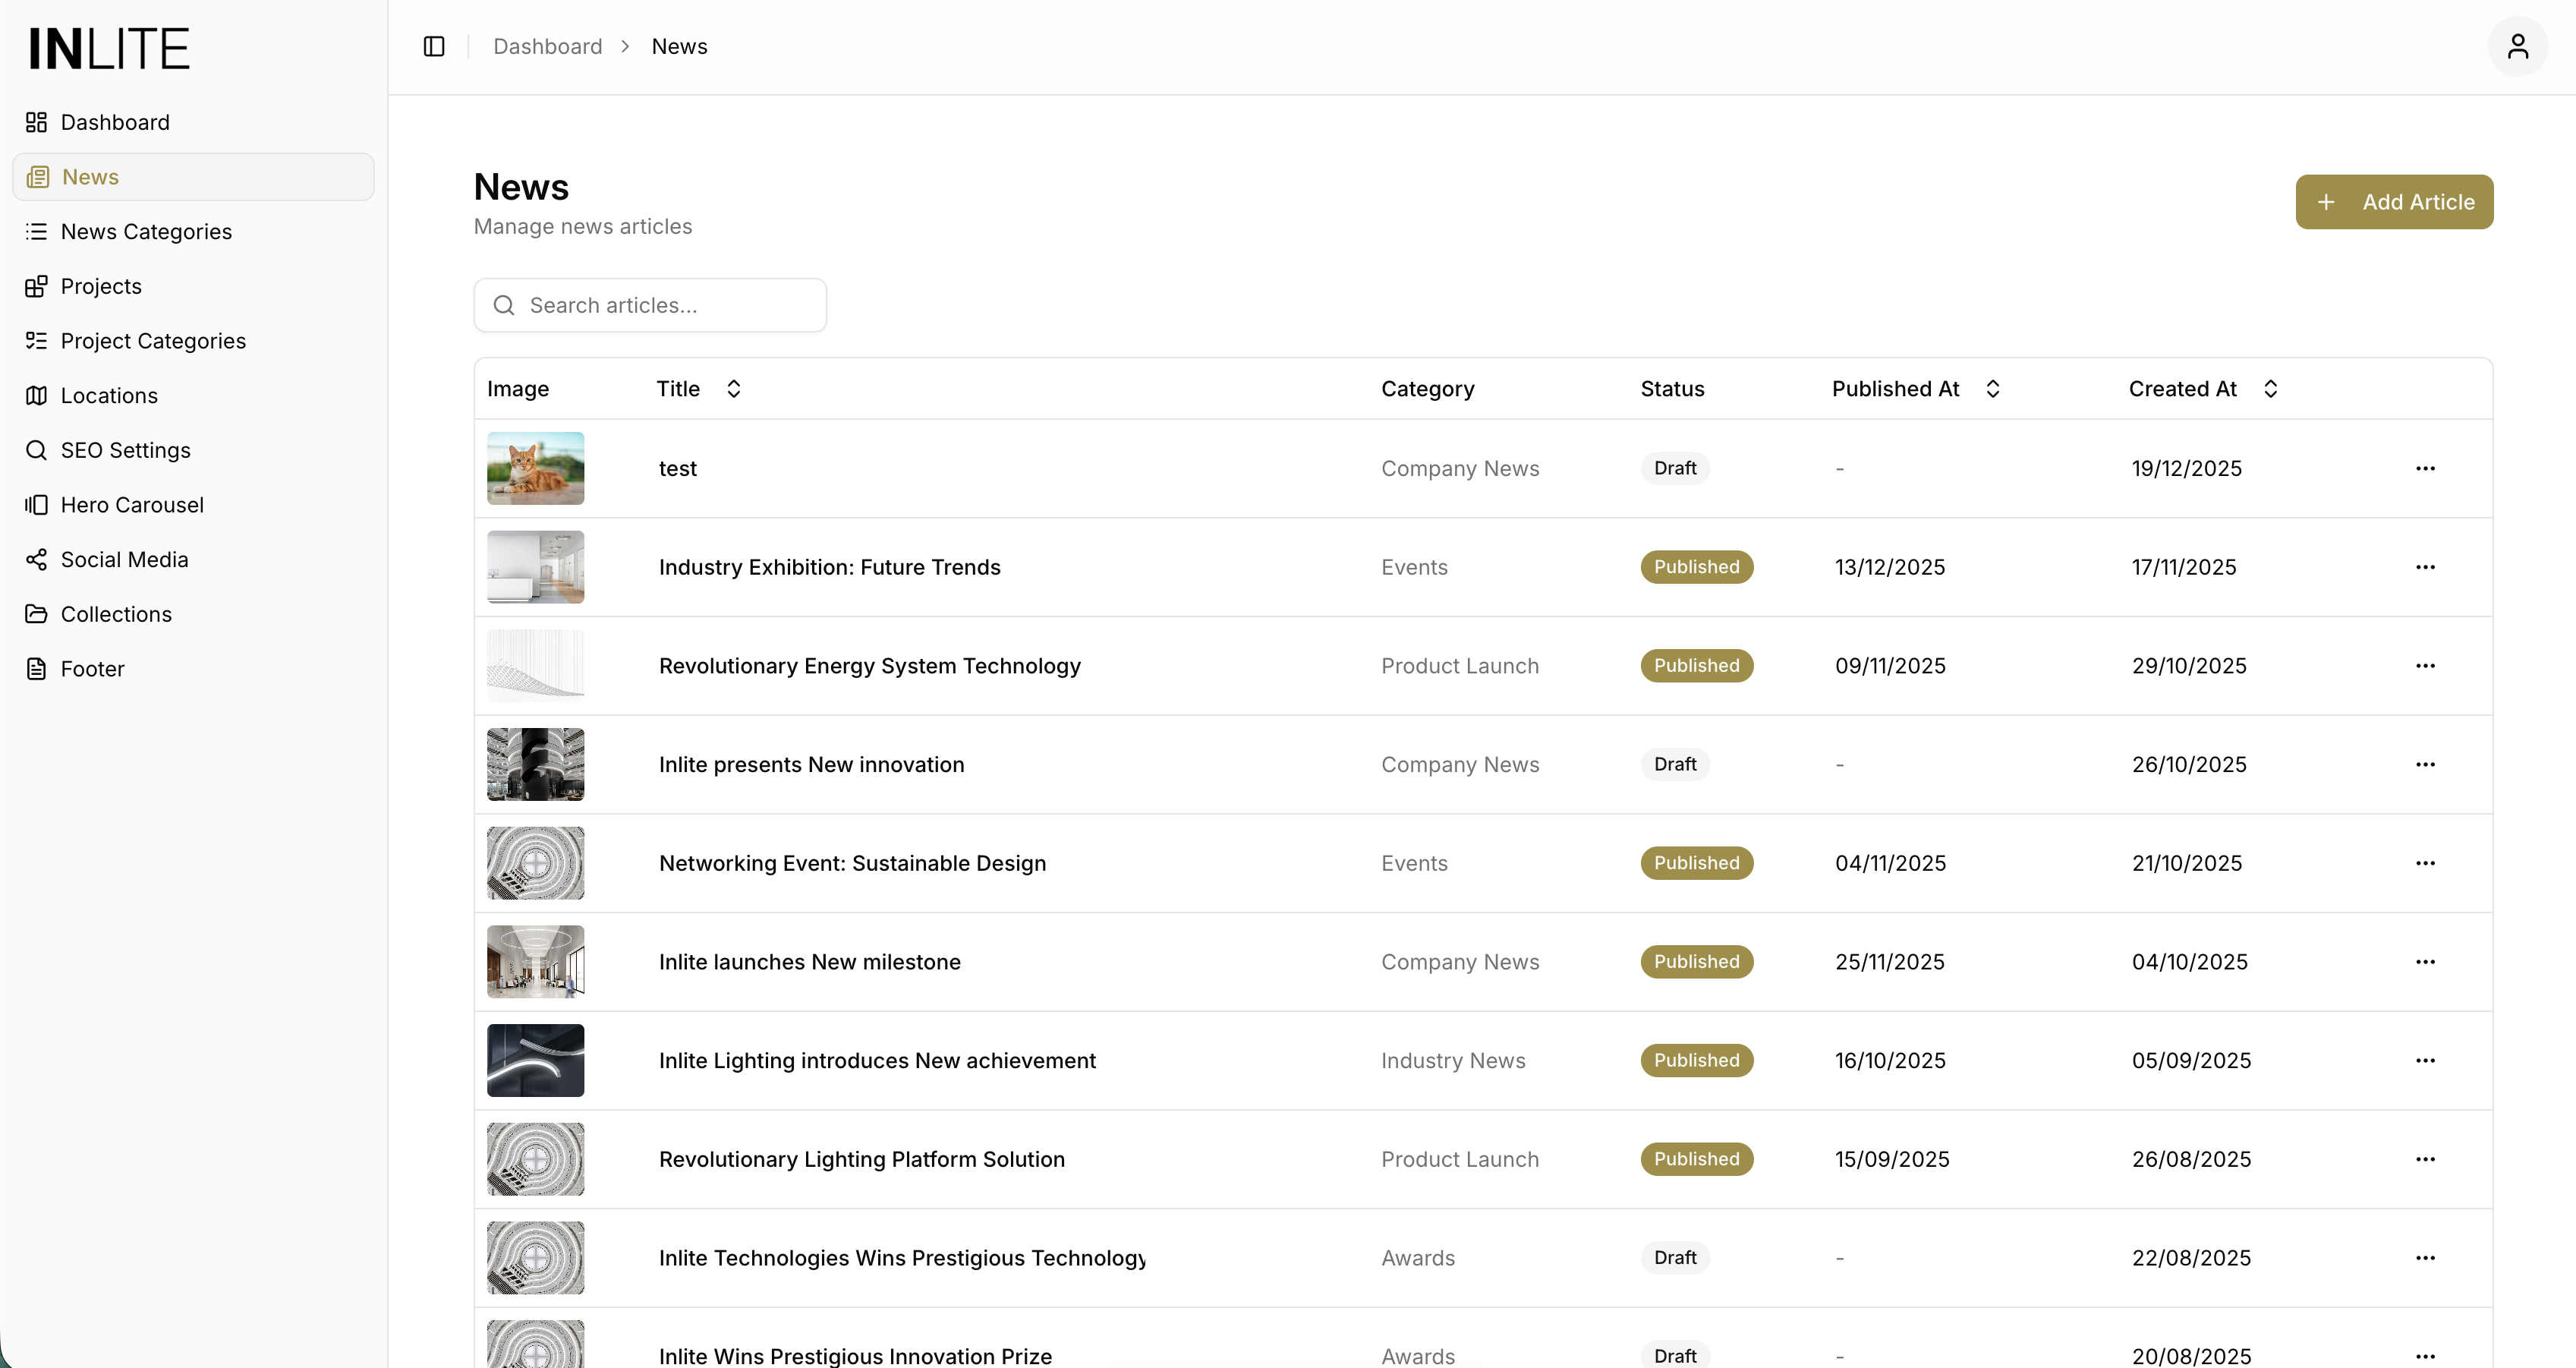Screen dimensions: 2576x1368
Task: Sort by Created At column arrows
Action: pyautogui.click(x=2270, y=389)
